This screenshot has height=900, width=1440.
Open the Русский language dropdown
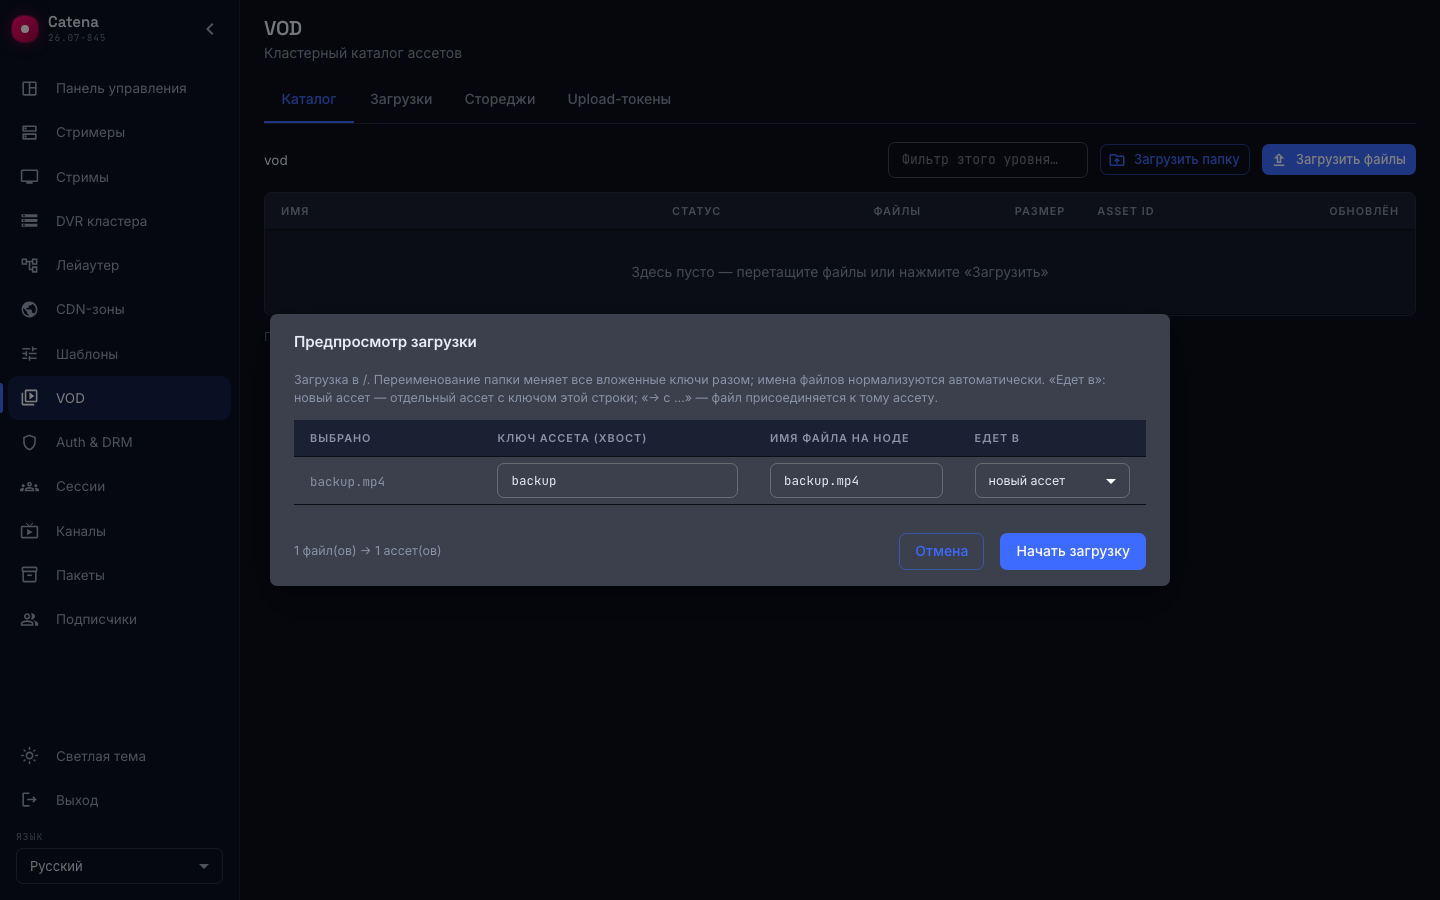(x=119, y=866)
